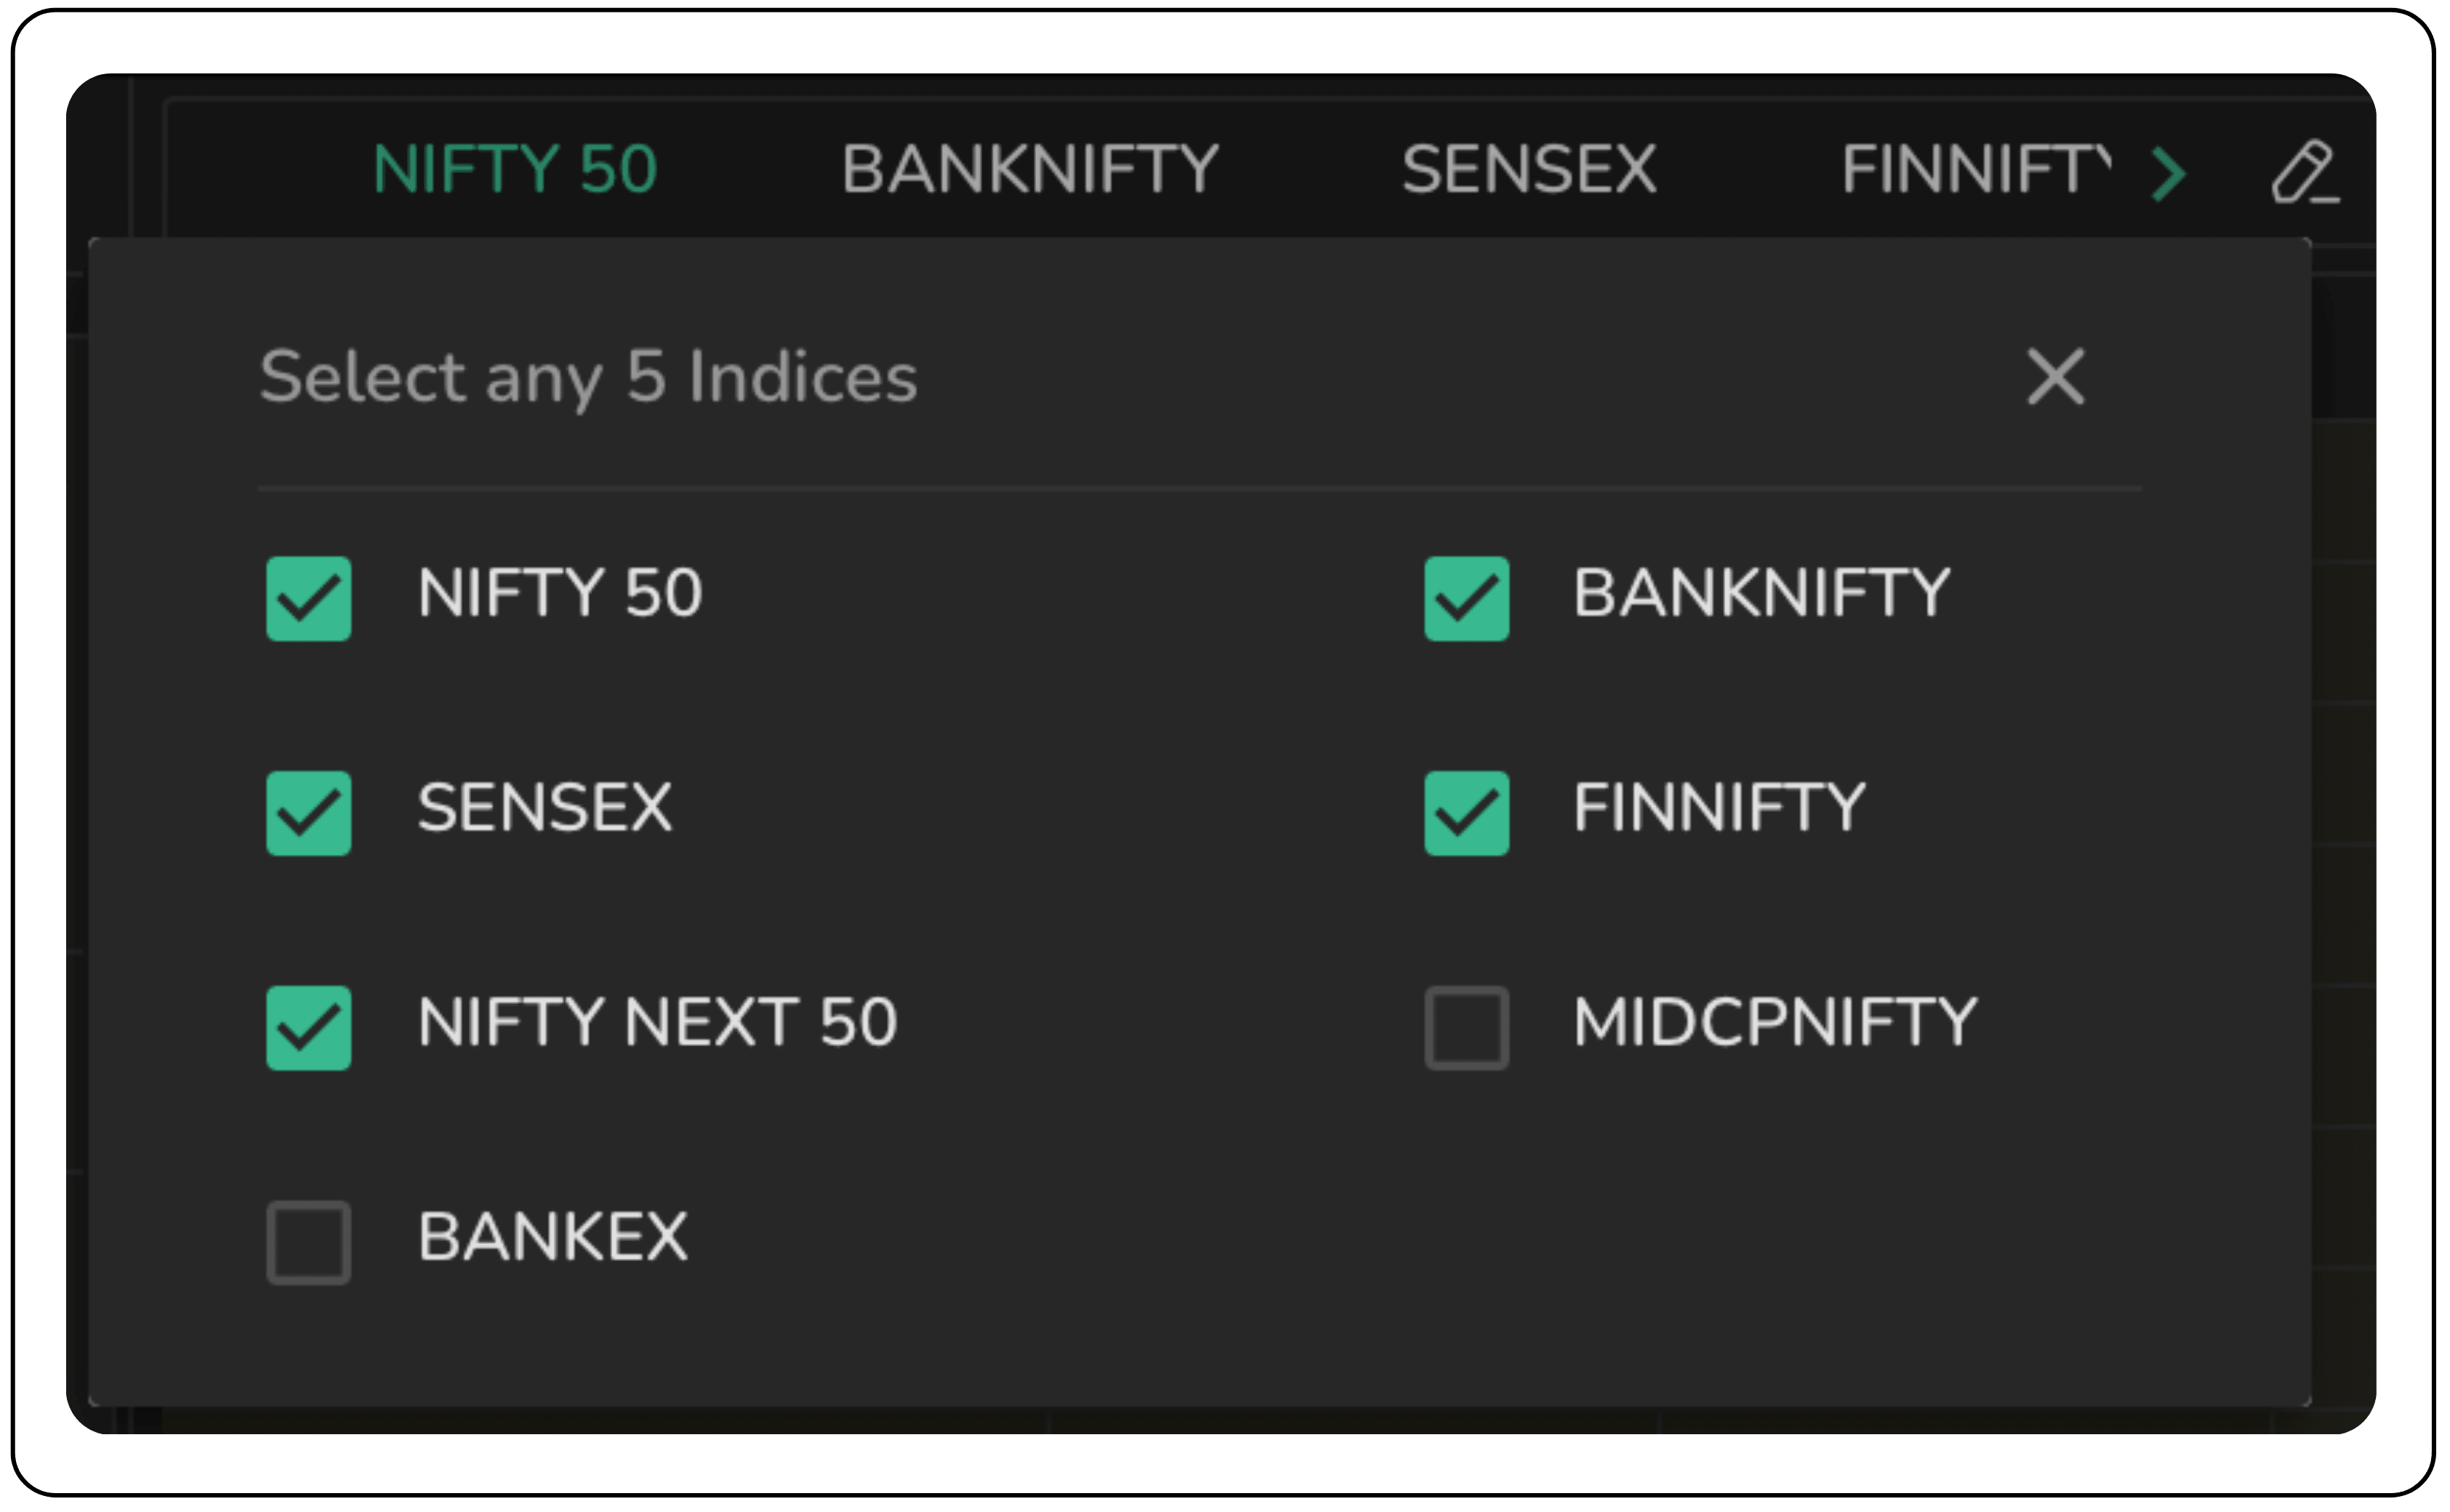Disable the NIFTY NEXT 50 checkbox
Image resolution: width=2450 pixels, height=1512 pixels.
(x=308, y=1027)
